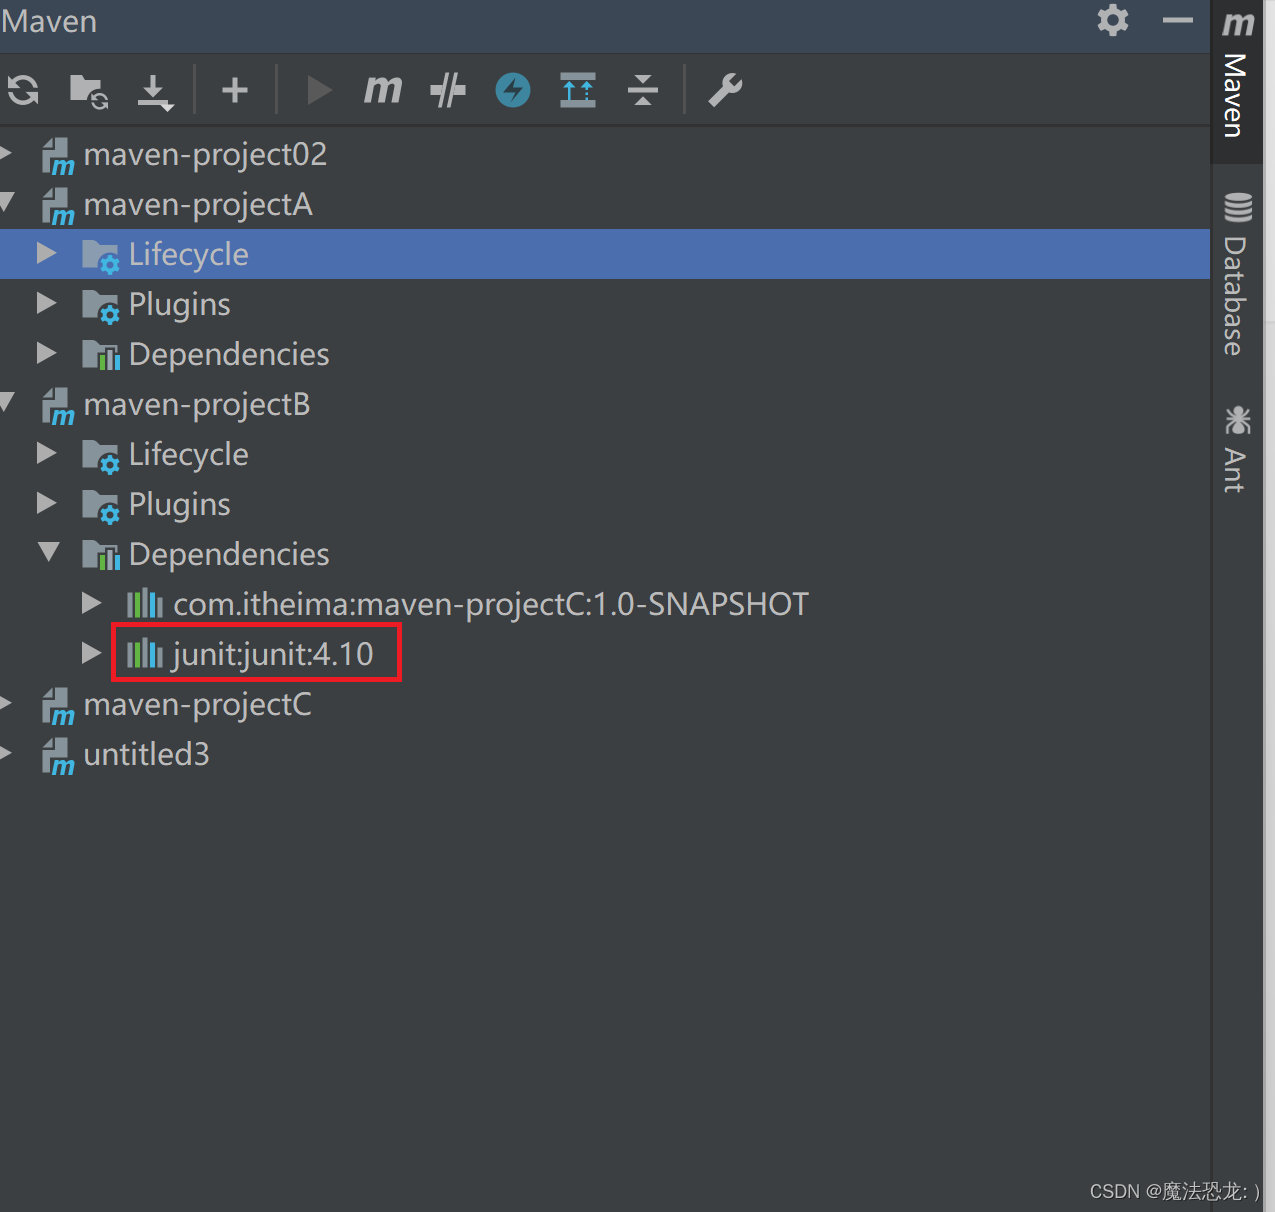
Task: Click maven-projectB module icon
Action: (x=58, y=406)
